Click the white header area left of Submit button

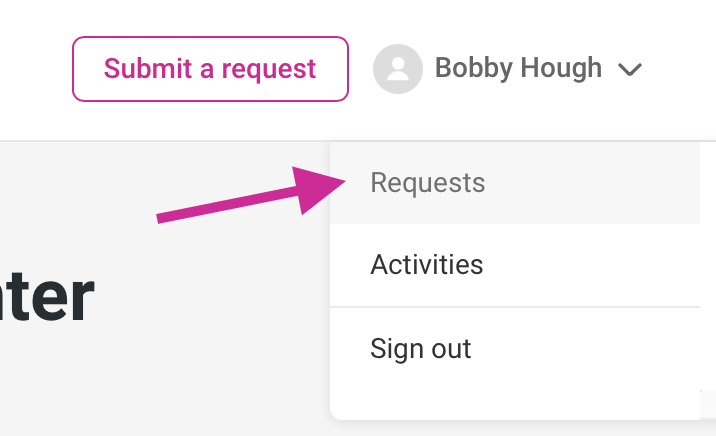(x=36, y=69)
